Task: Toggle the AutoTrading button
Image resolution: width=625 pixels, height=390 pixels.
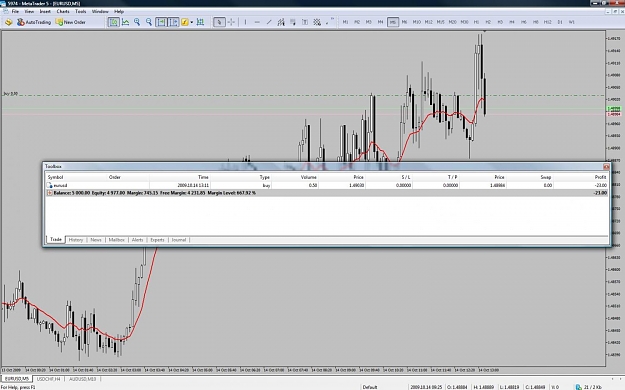Action: (34, 22)
